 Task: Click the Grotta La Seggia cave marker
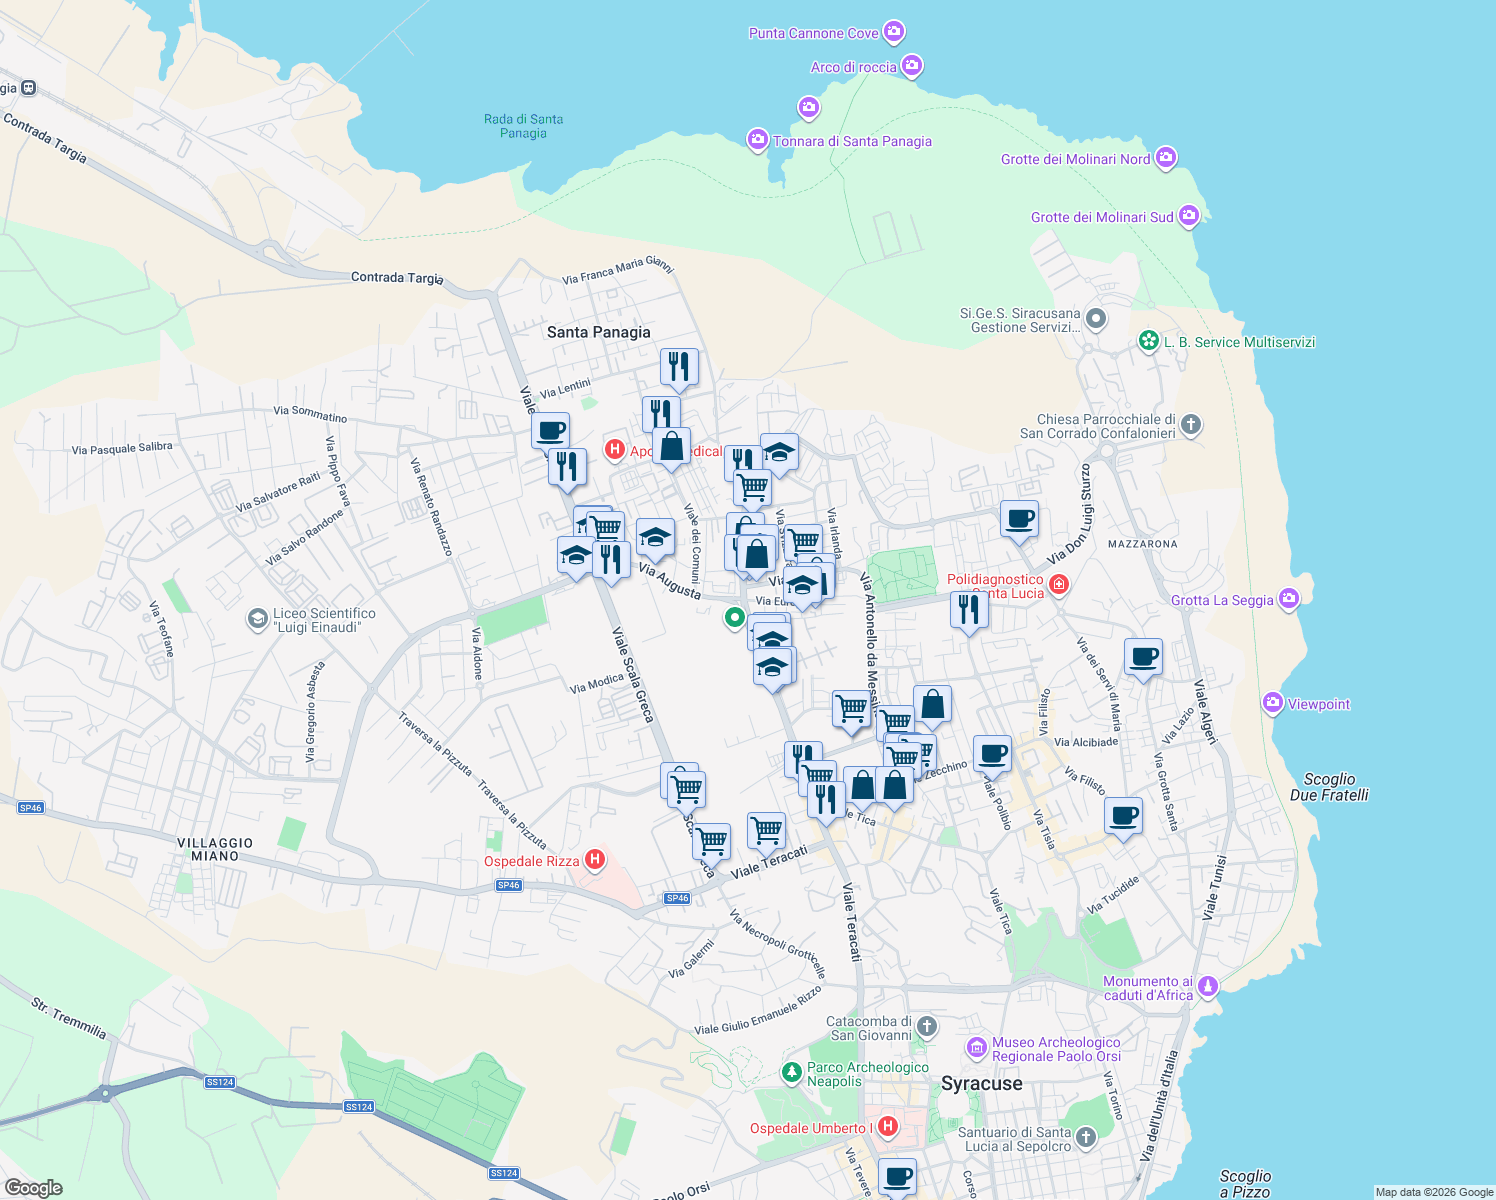pos(1290,598)
